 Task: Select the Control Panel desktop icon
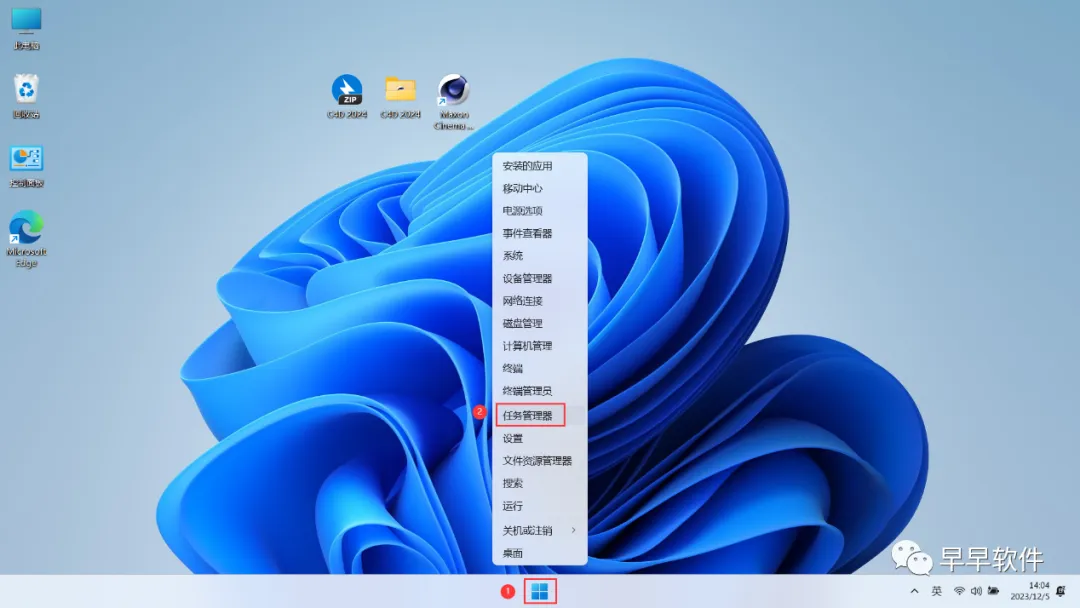(x=26, y=167)
